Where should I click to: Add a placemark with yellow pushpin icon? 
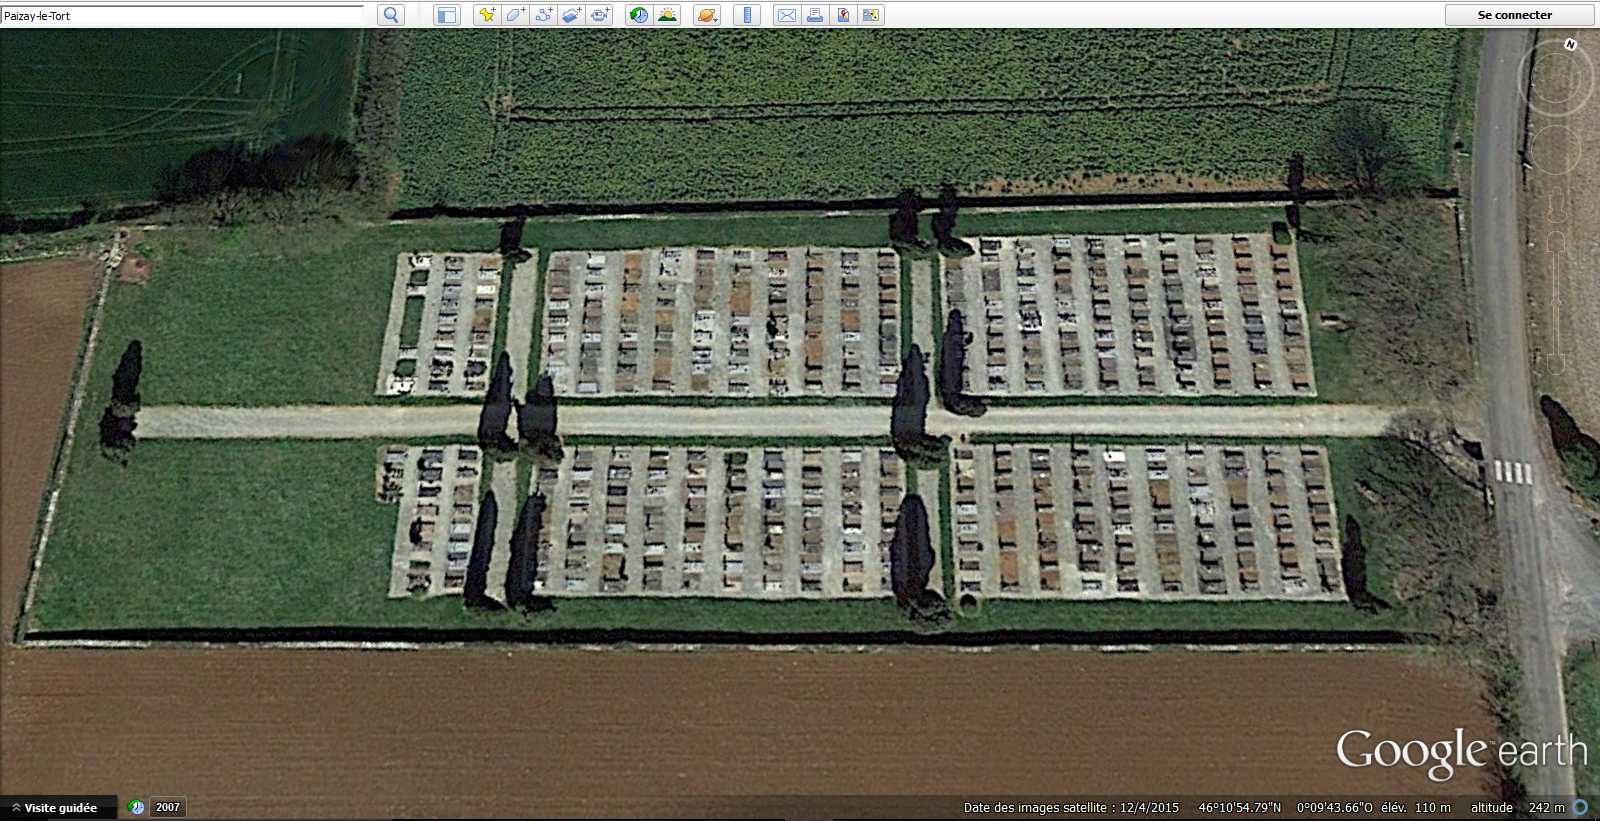point(487,15)
